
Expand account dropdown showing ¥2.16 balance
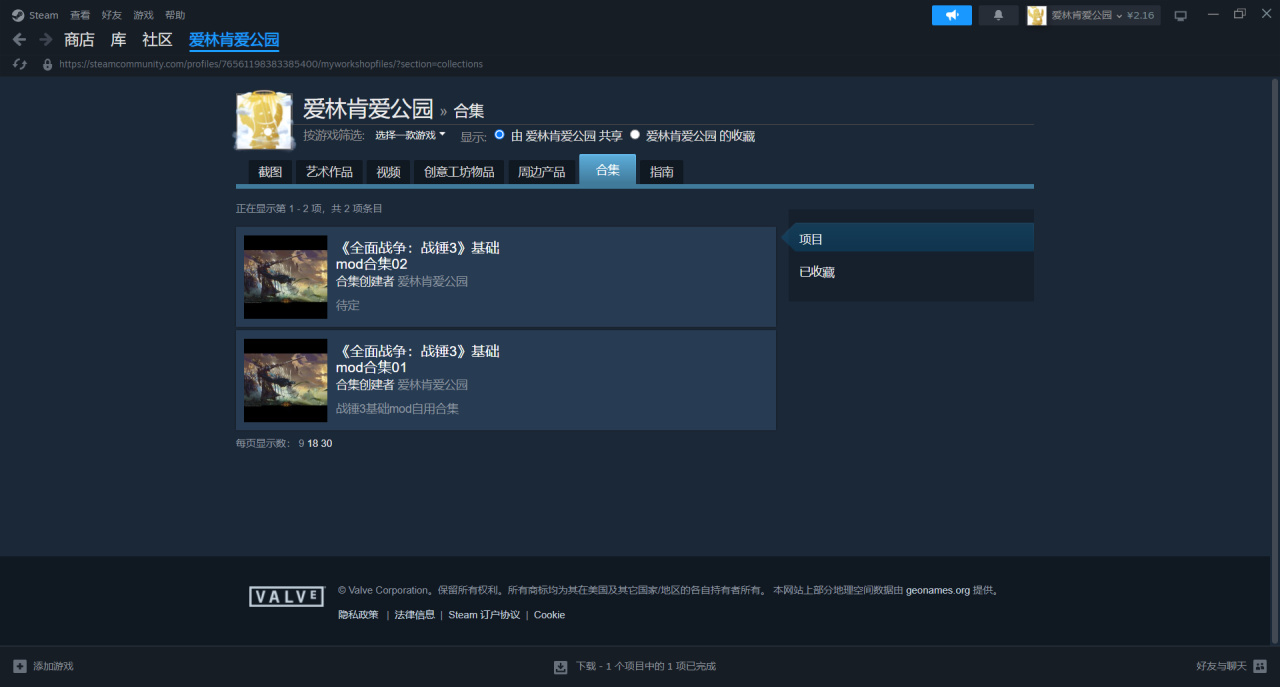click(1103, 15)
